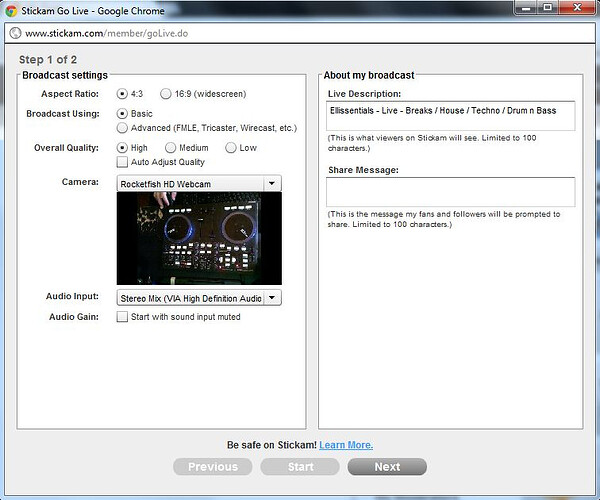Click Next to continue to step 2
Image resolution: width=600 pixels, height=500 pixels.
click(387, 467)
